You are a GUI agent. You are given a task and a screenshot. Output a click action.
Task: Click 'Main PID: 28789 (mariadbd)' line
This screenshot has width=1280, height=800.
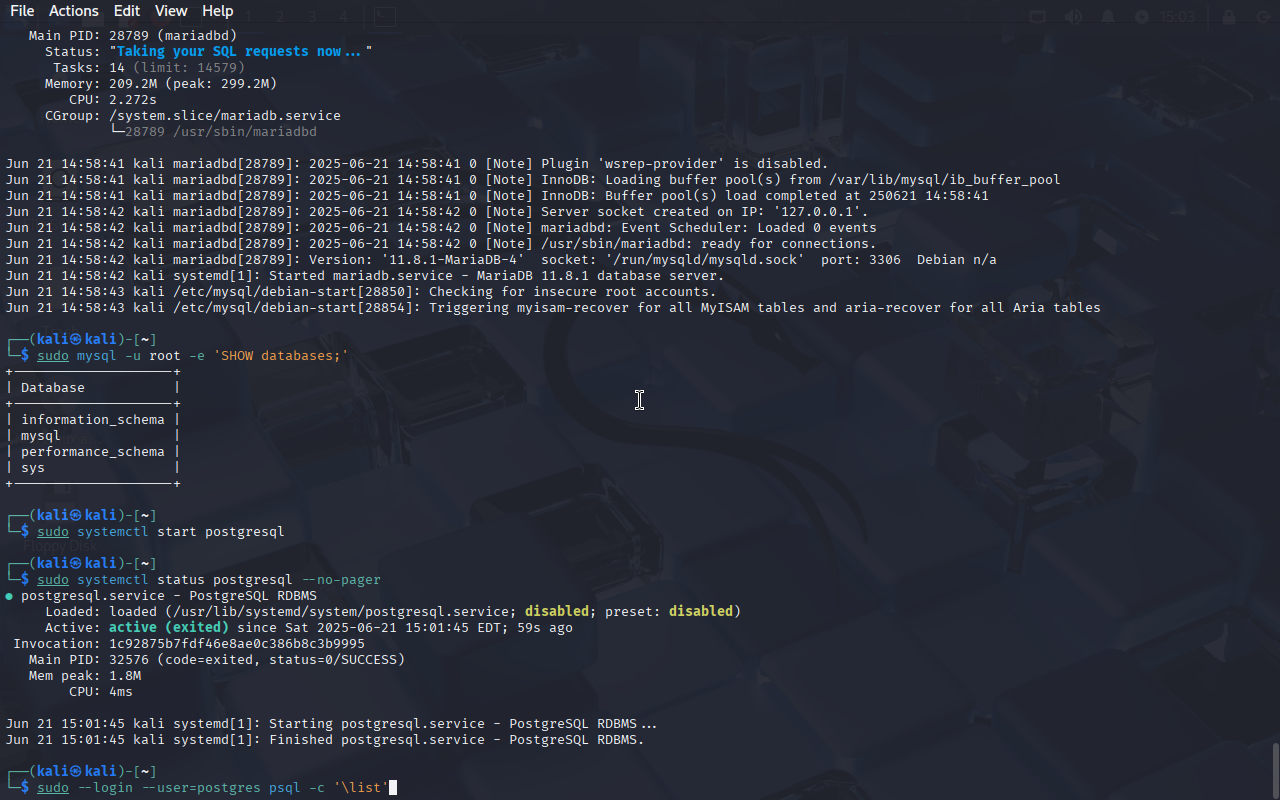[x=132, y=35]
